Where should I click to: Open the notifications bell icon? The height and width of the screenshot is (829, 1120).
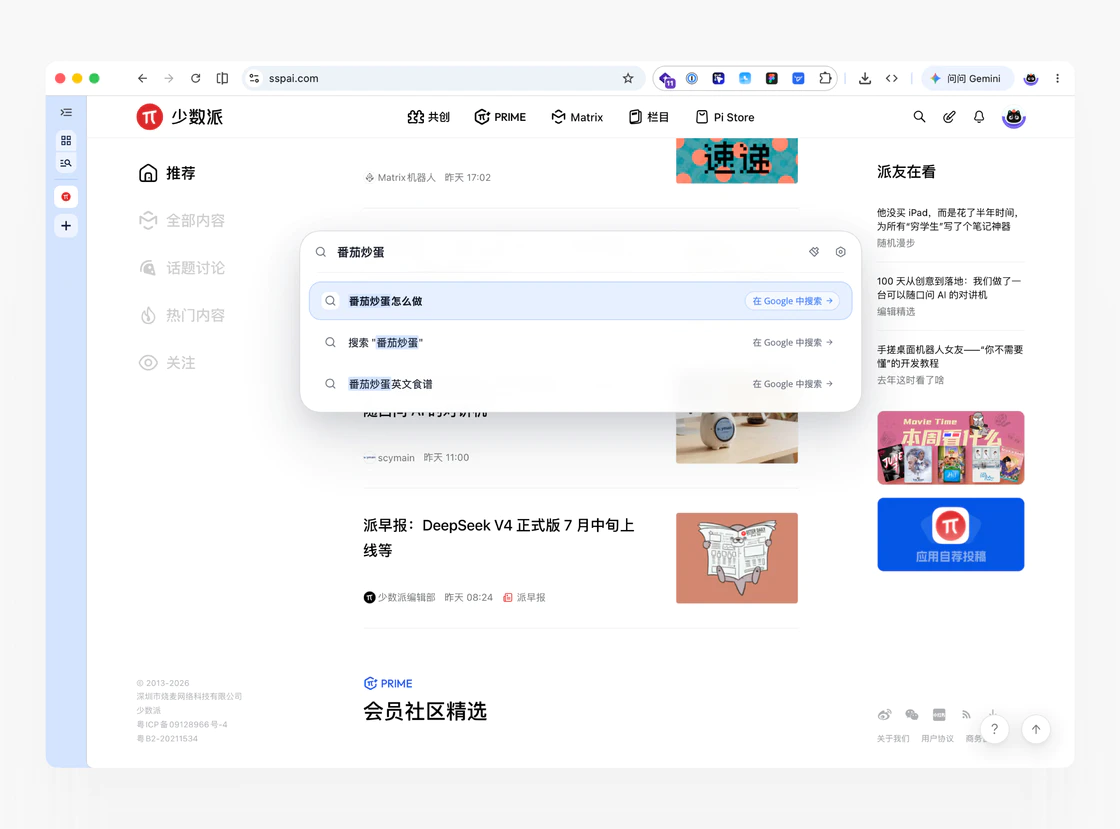[979, 117]
